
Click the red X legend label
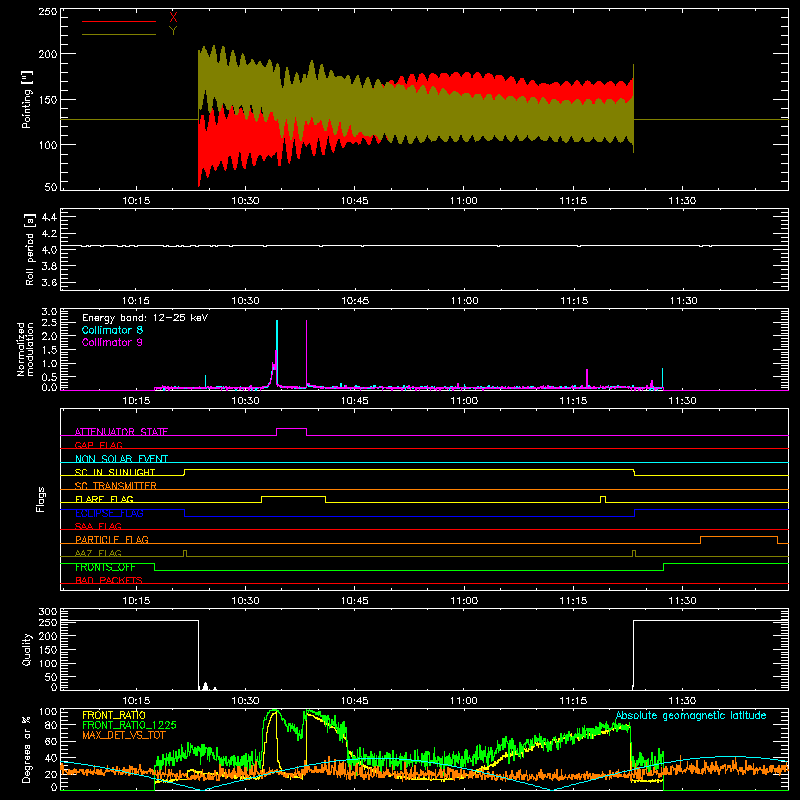click(173, 18)
